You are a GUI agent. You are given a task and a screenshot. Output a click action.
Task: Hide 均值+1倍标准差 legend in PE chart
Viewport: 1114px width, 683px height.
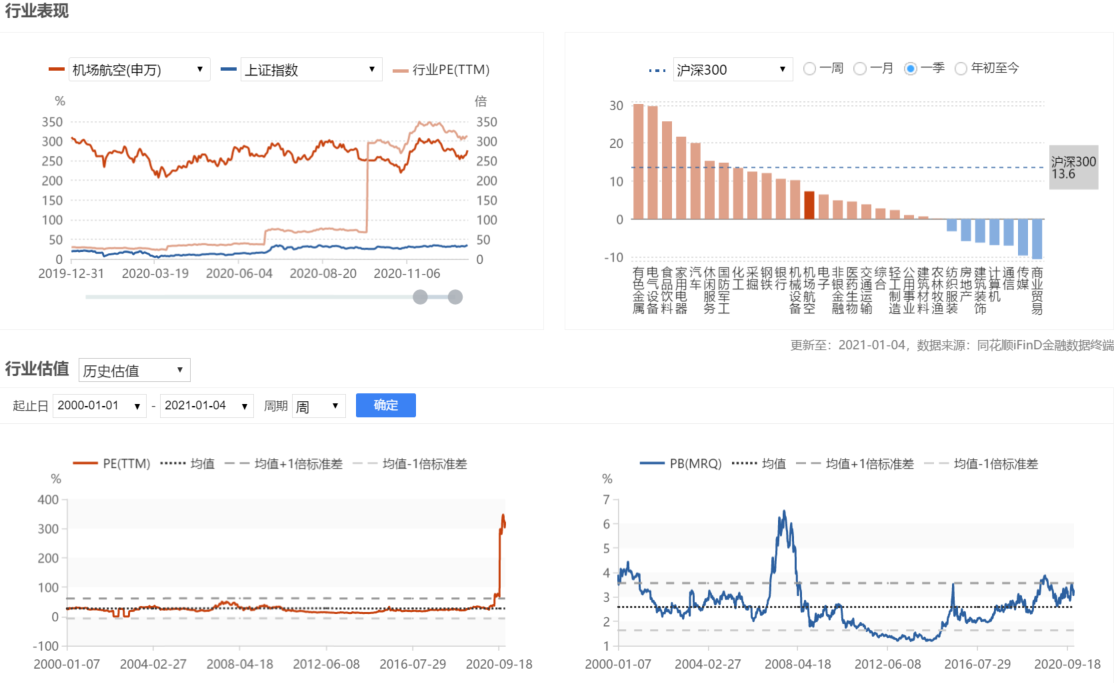click(238, 464)
